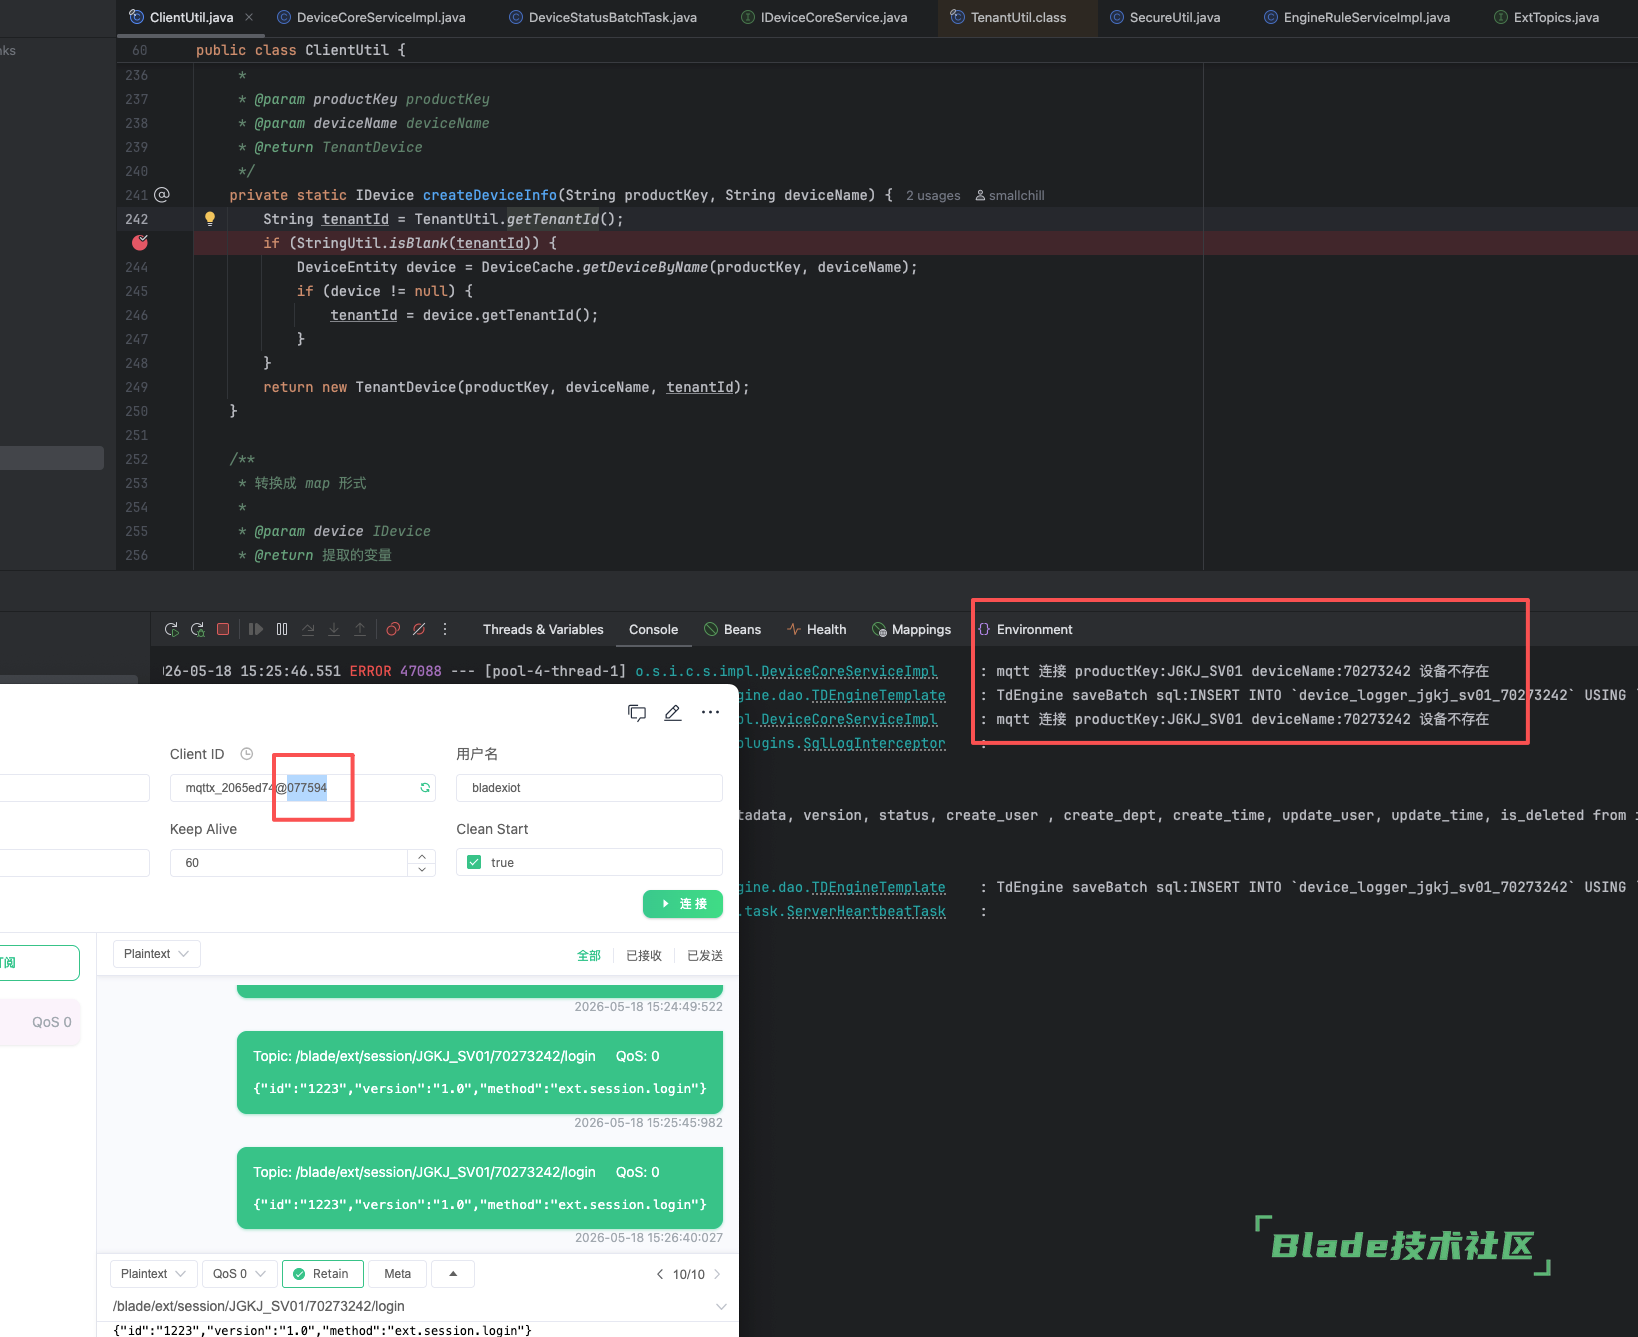
Task: Open the IDeviceCoreService.java tab
Action: (x=824, y=17)
